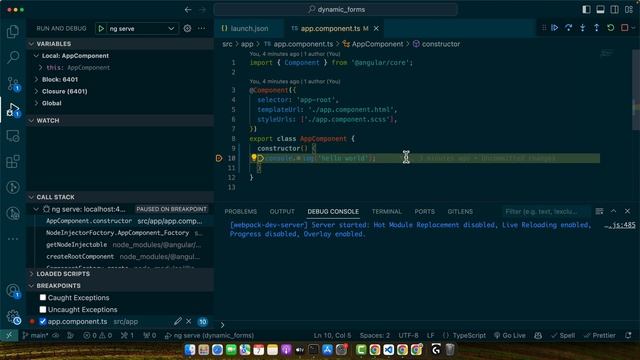Continue execution in debug toolbar
The height and width of the screenshot is (360, 640).
point(555,28)
